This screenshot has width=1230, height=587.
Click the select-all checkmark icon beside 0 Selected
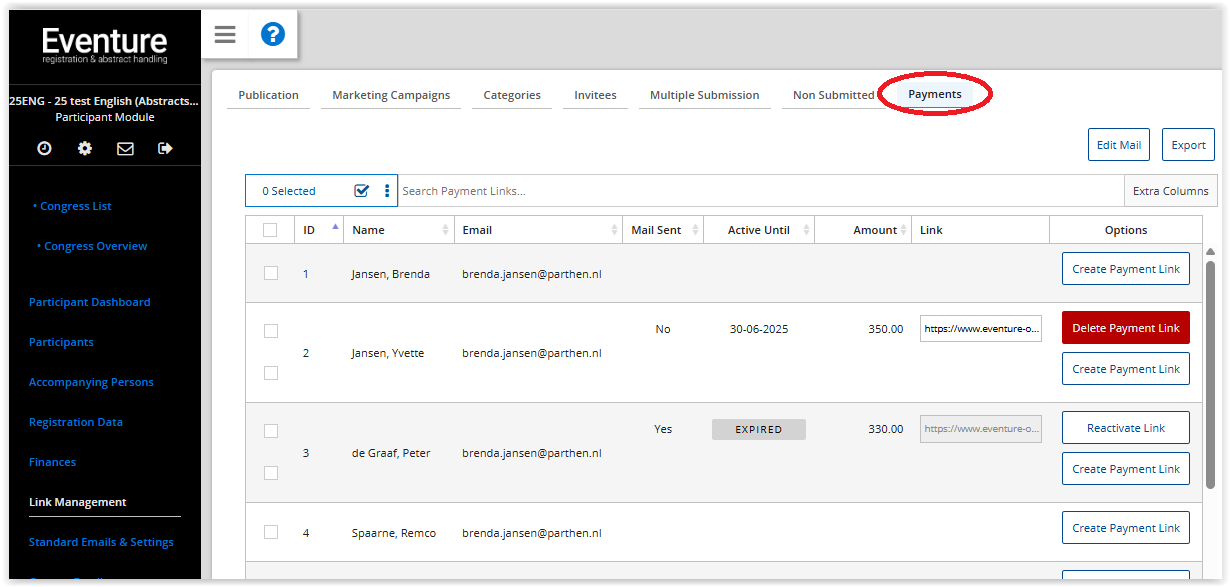coord(362,191)
